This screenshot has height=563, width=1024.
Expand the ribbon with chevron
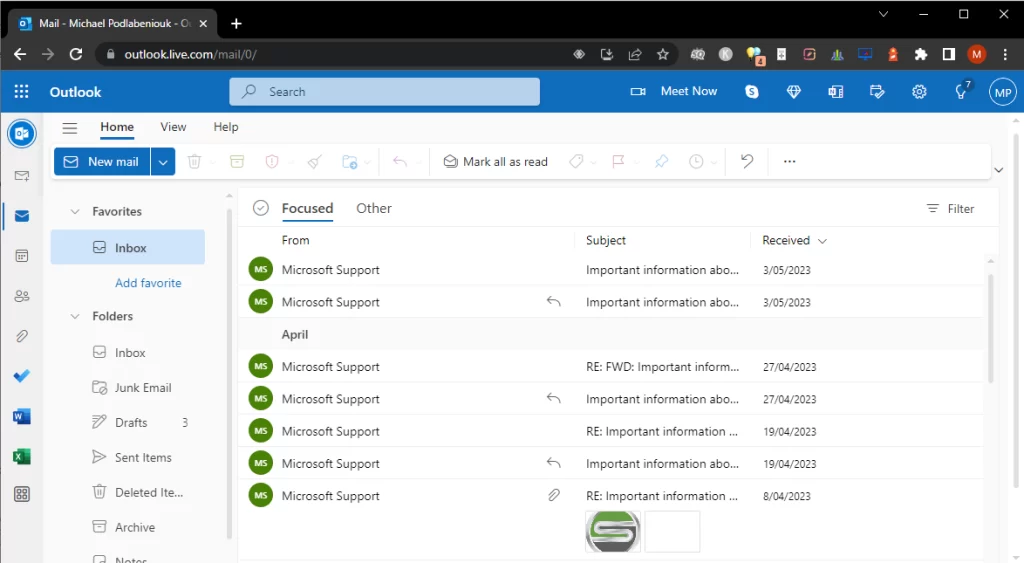(999, 170)
